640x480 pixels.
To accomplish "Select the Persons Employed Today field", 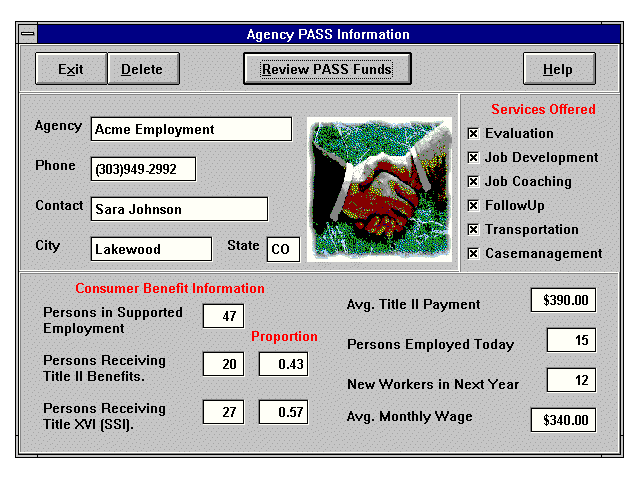I will (571, 340).
